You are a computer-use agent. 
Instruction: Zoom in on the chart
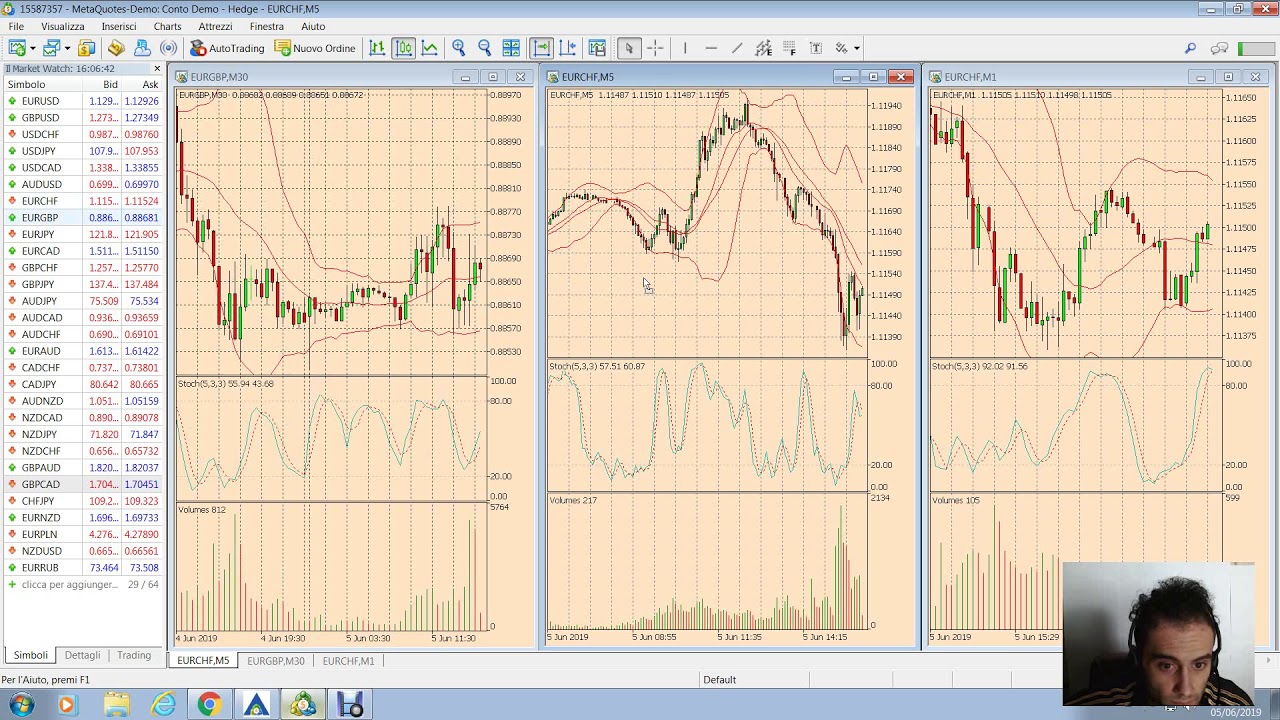click(458, 48)
